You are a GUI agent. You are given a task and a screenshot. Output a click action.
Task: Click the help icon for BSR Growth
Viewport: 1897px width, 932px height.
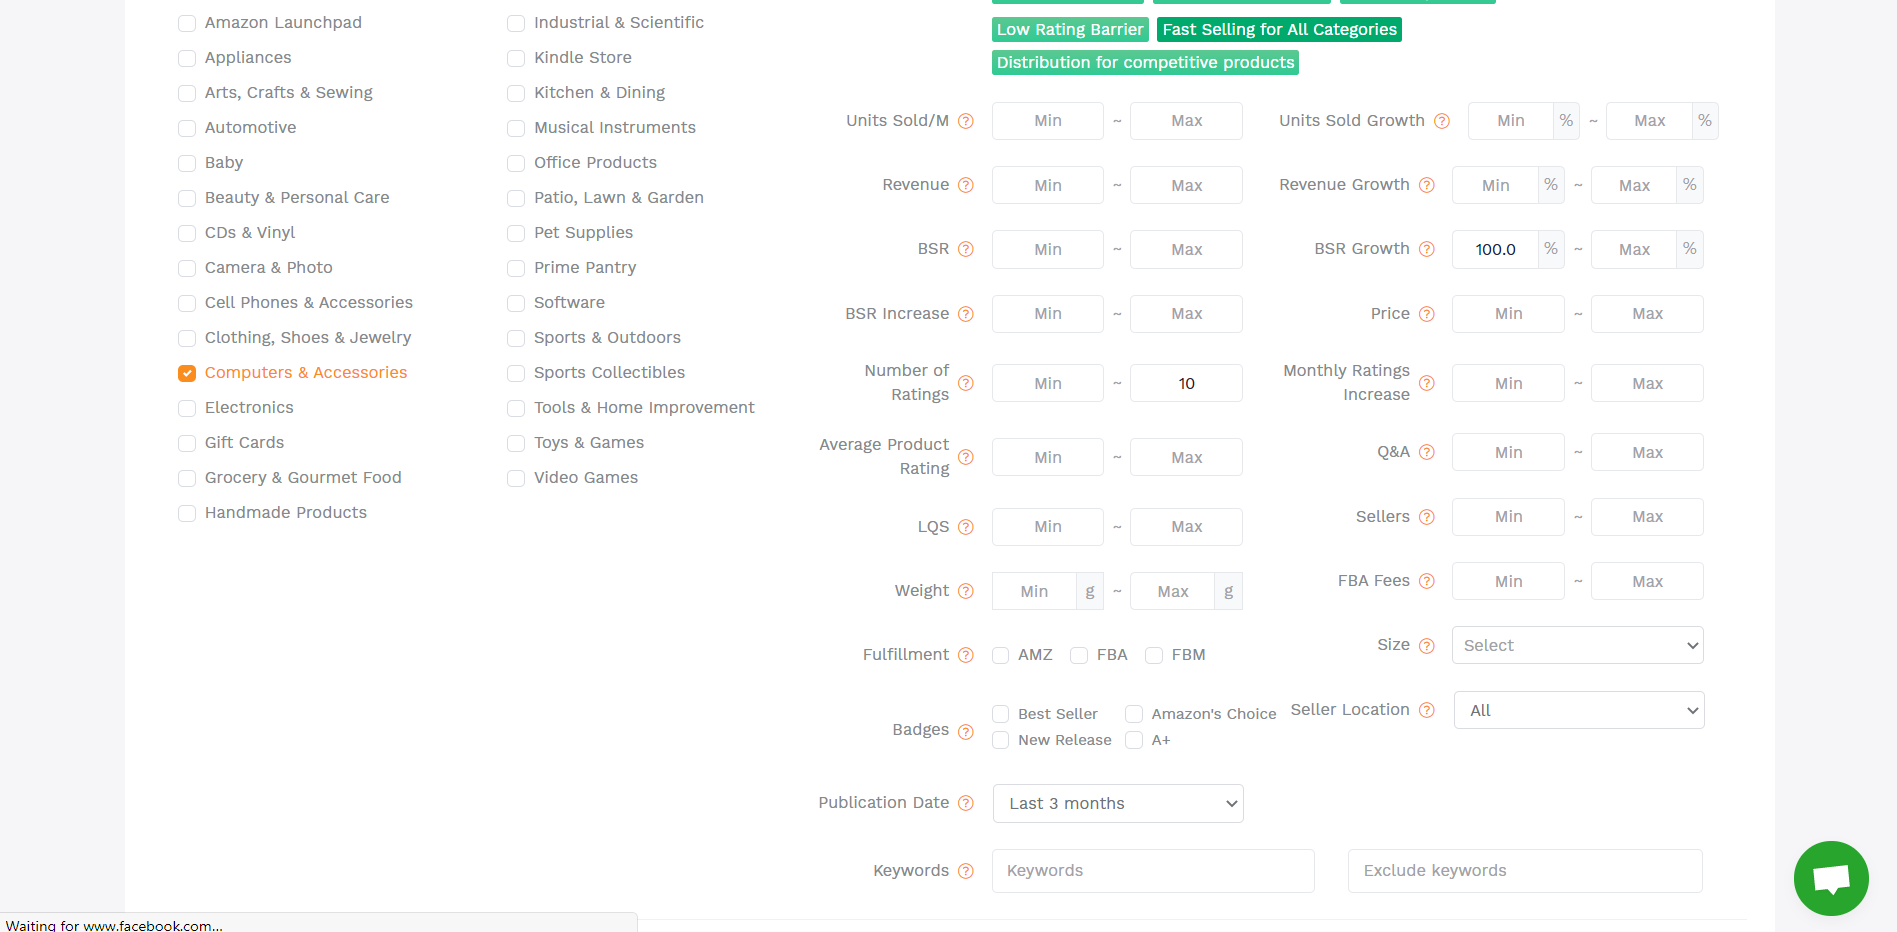pyautogui.click(x=1427, y=249)
